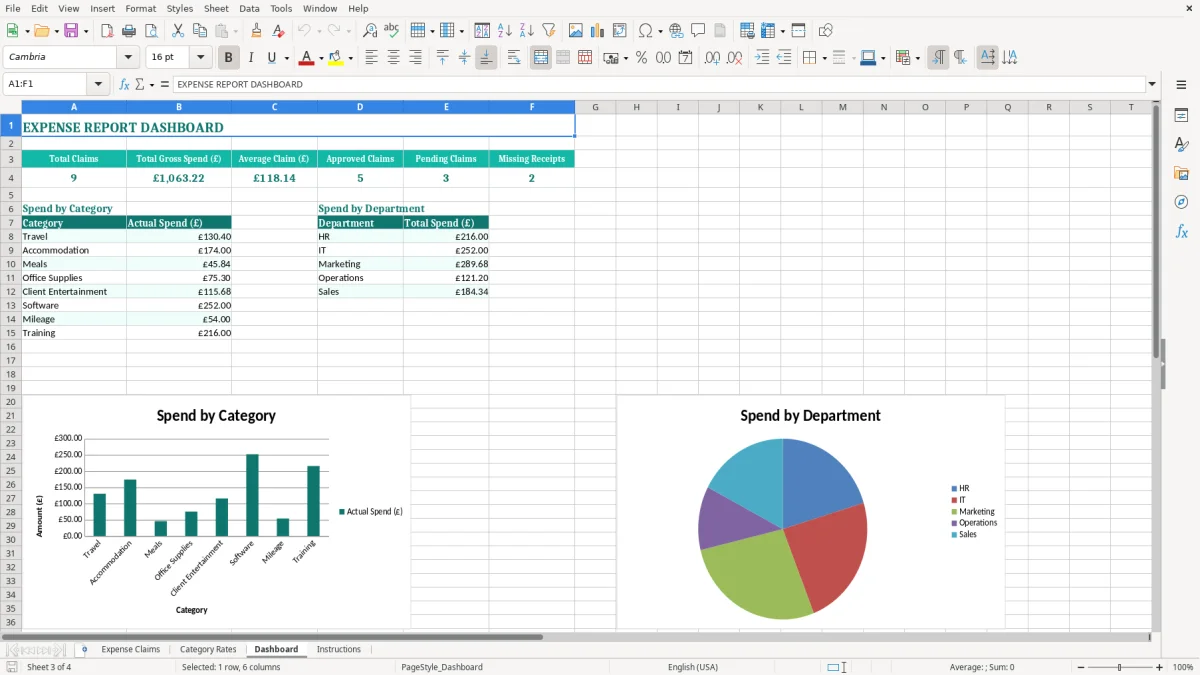Open Background Color dropdown arrow
The width and height of the screenshot is (1200, 675).
tap(350, 58)
